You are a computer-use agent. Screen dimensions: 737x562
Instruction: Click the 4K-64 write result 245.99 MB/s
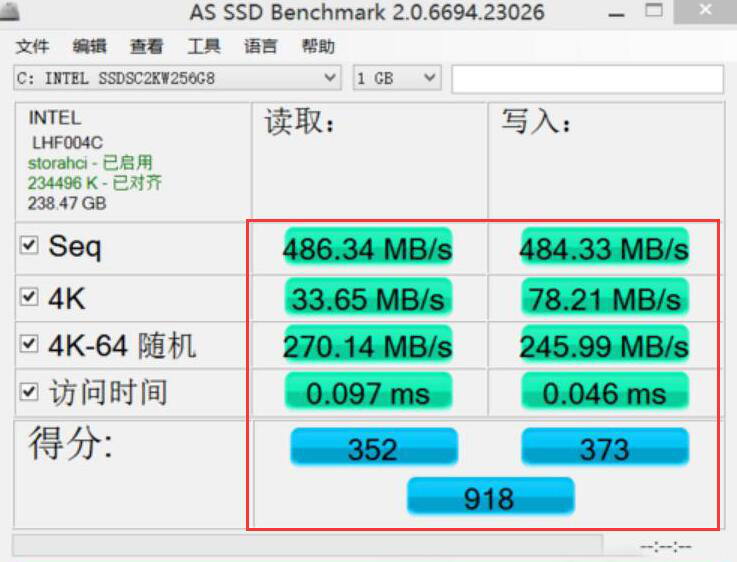pos(605,344)
